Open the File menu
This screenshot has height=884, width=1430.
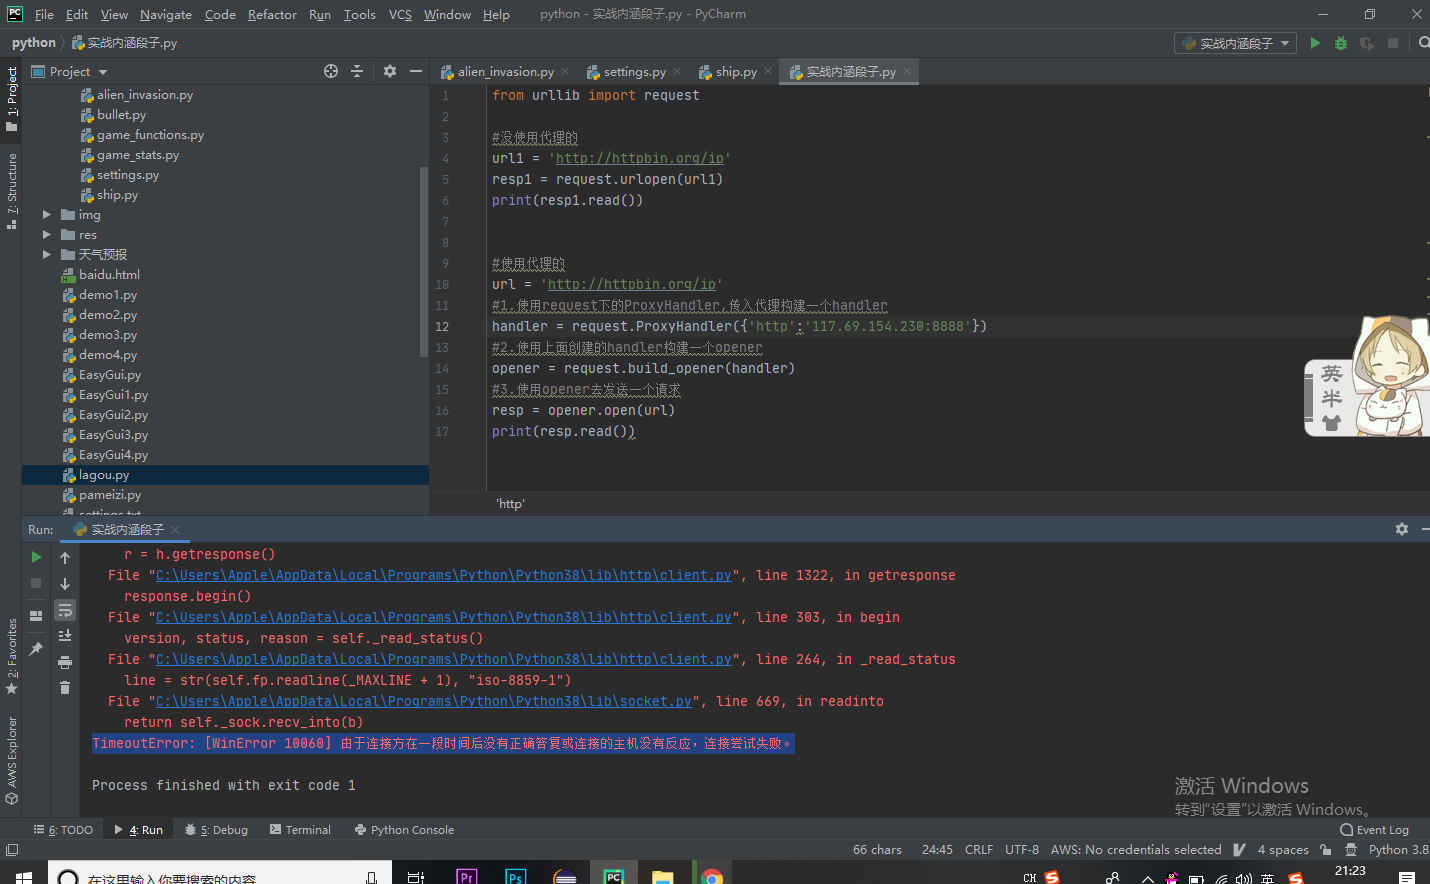44,14
